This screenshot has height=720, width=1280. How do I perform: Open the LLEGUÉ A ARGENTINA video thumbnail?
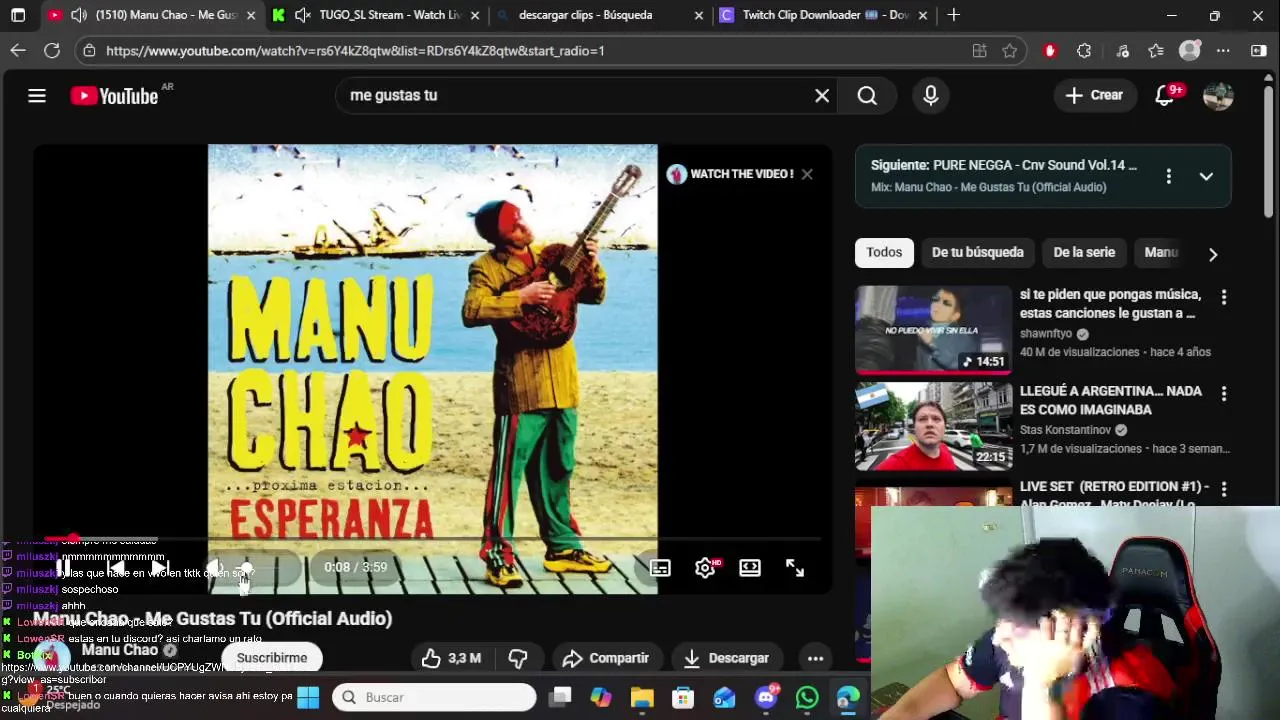pos(934,426)
